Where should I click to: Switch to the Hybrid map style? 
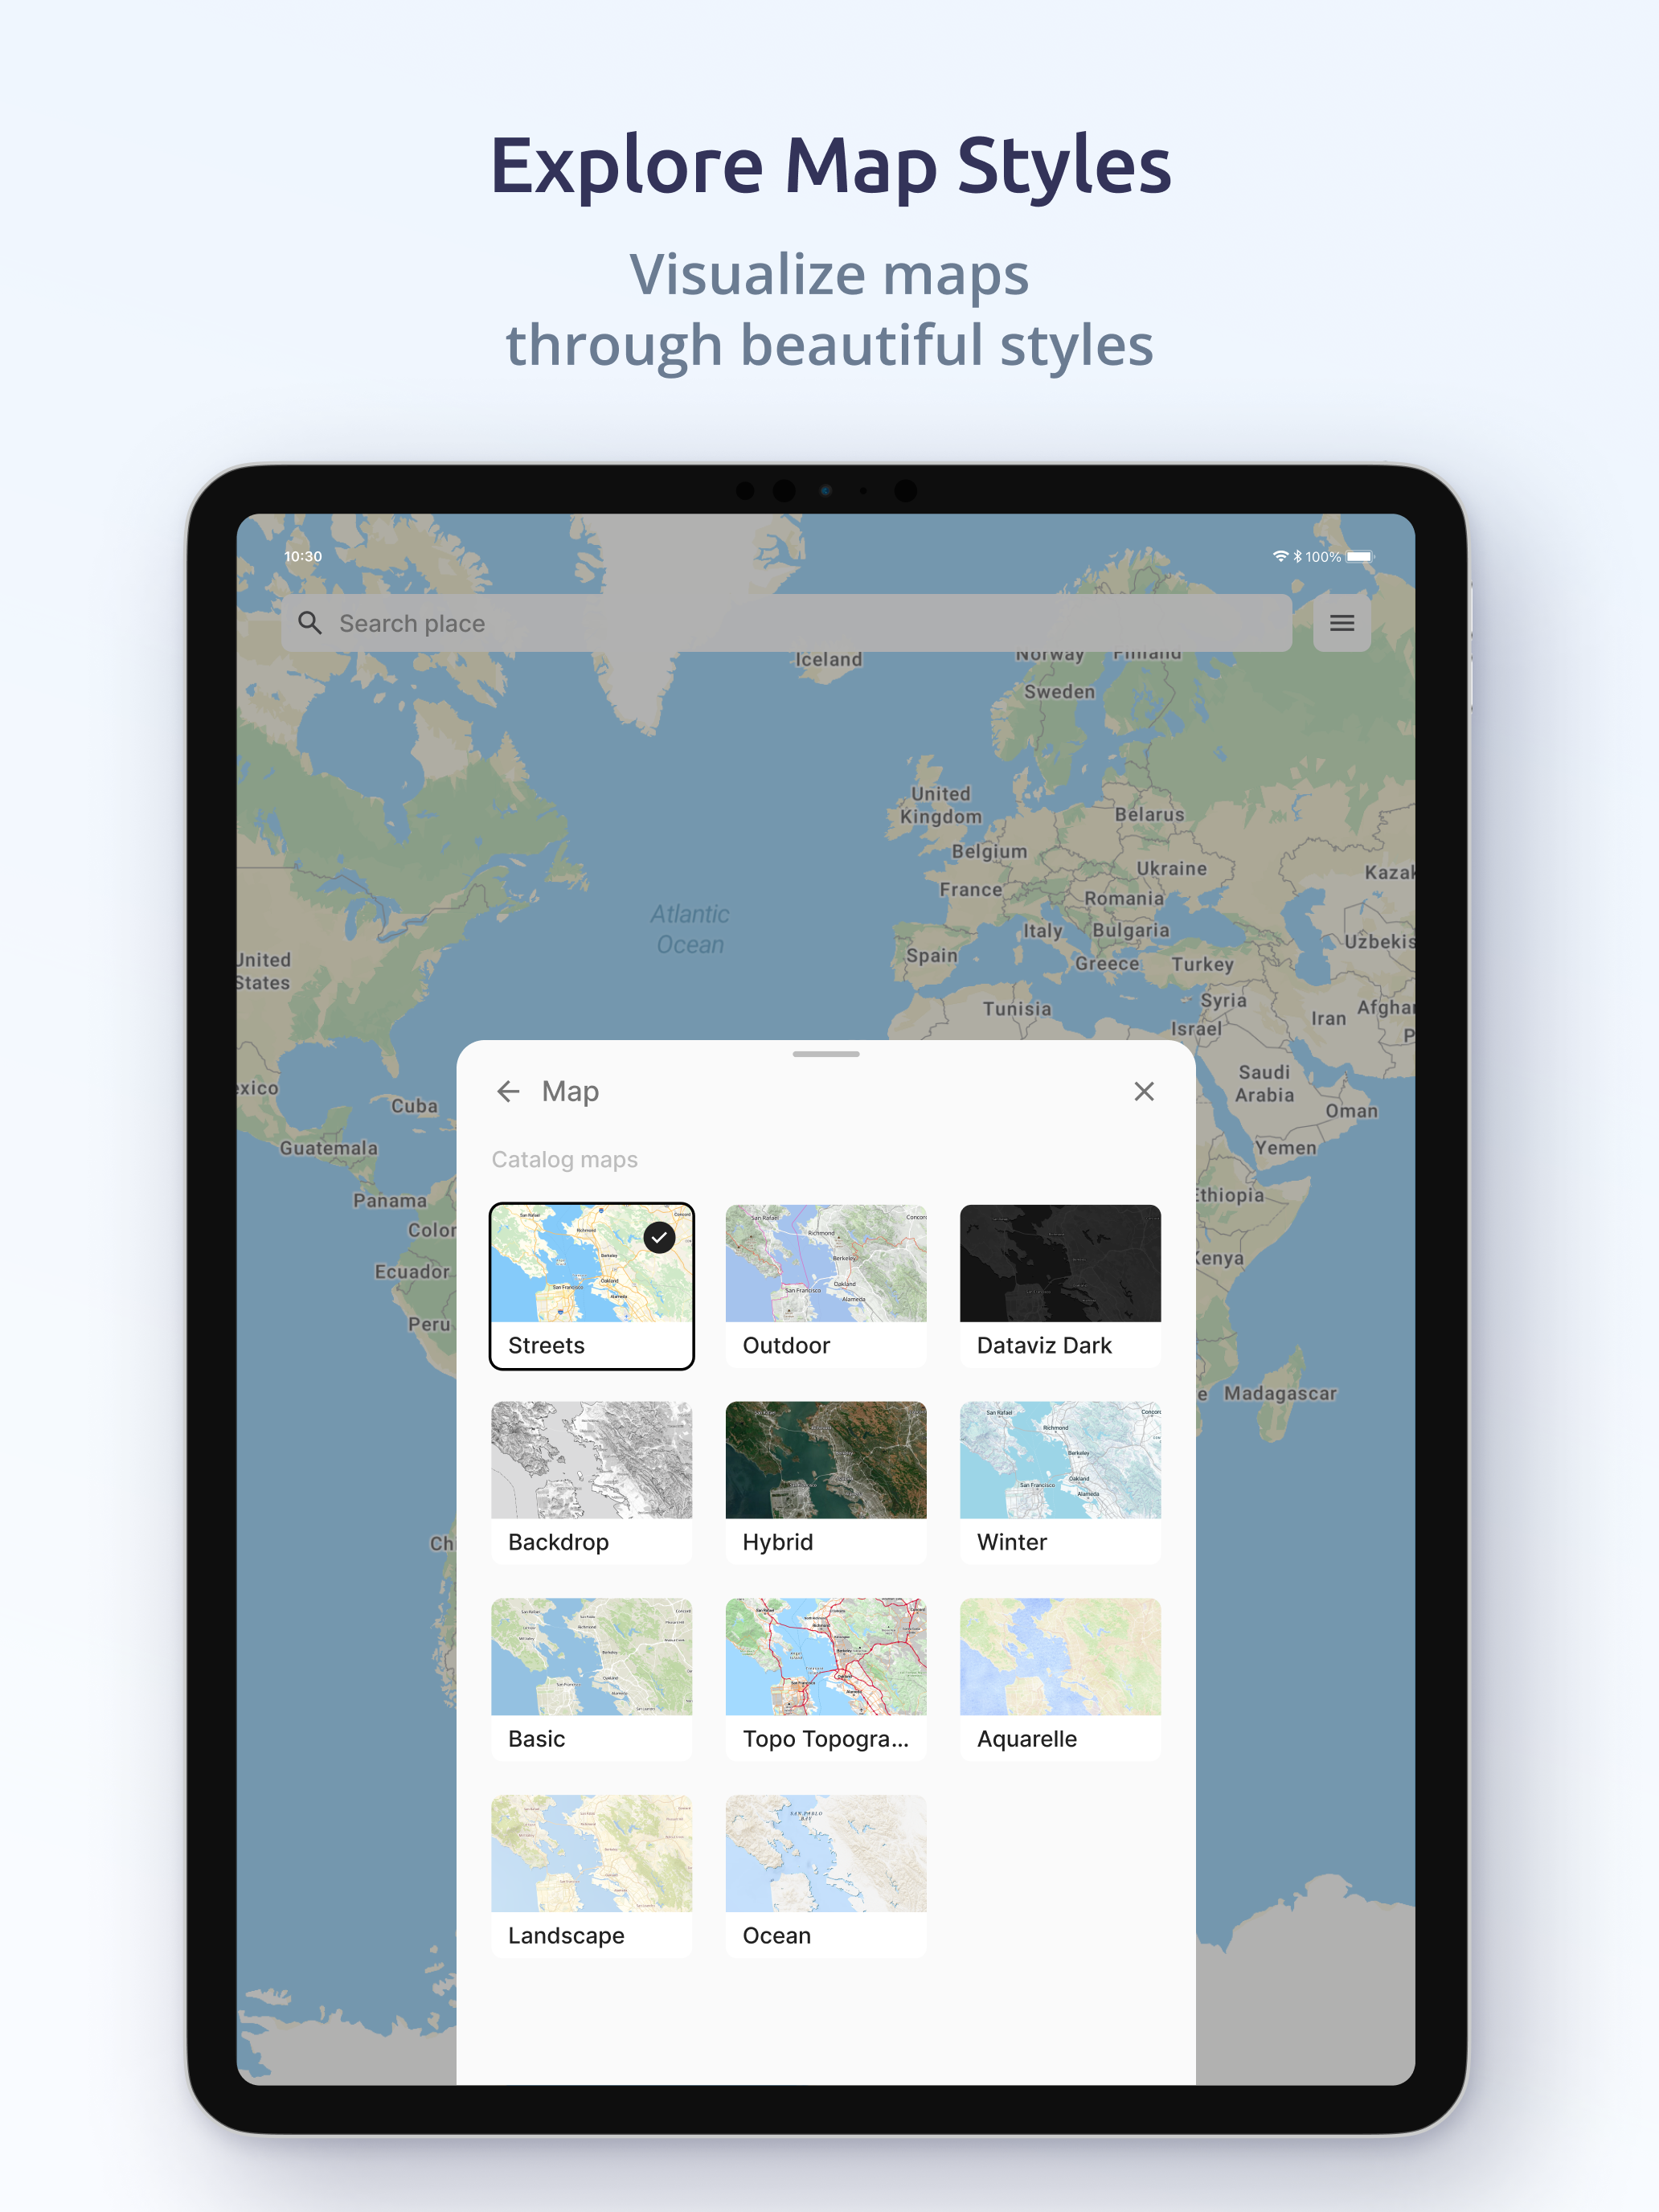click(826, 1482)
